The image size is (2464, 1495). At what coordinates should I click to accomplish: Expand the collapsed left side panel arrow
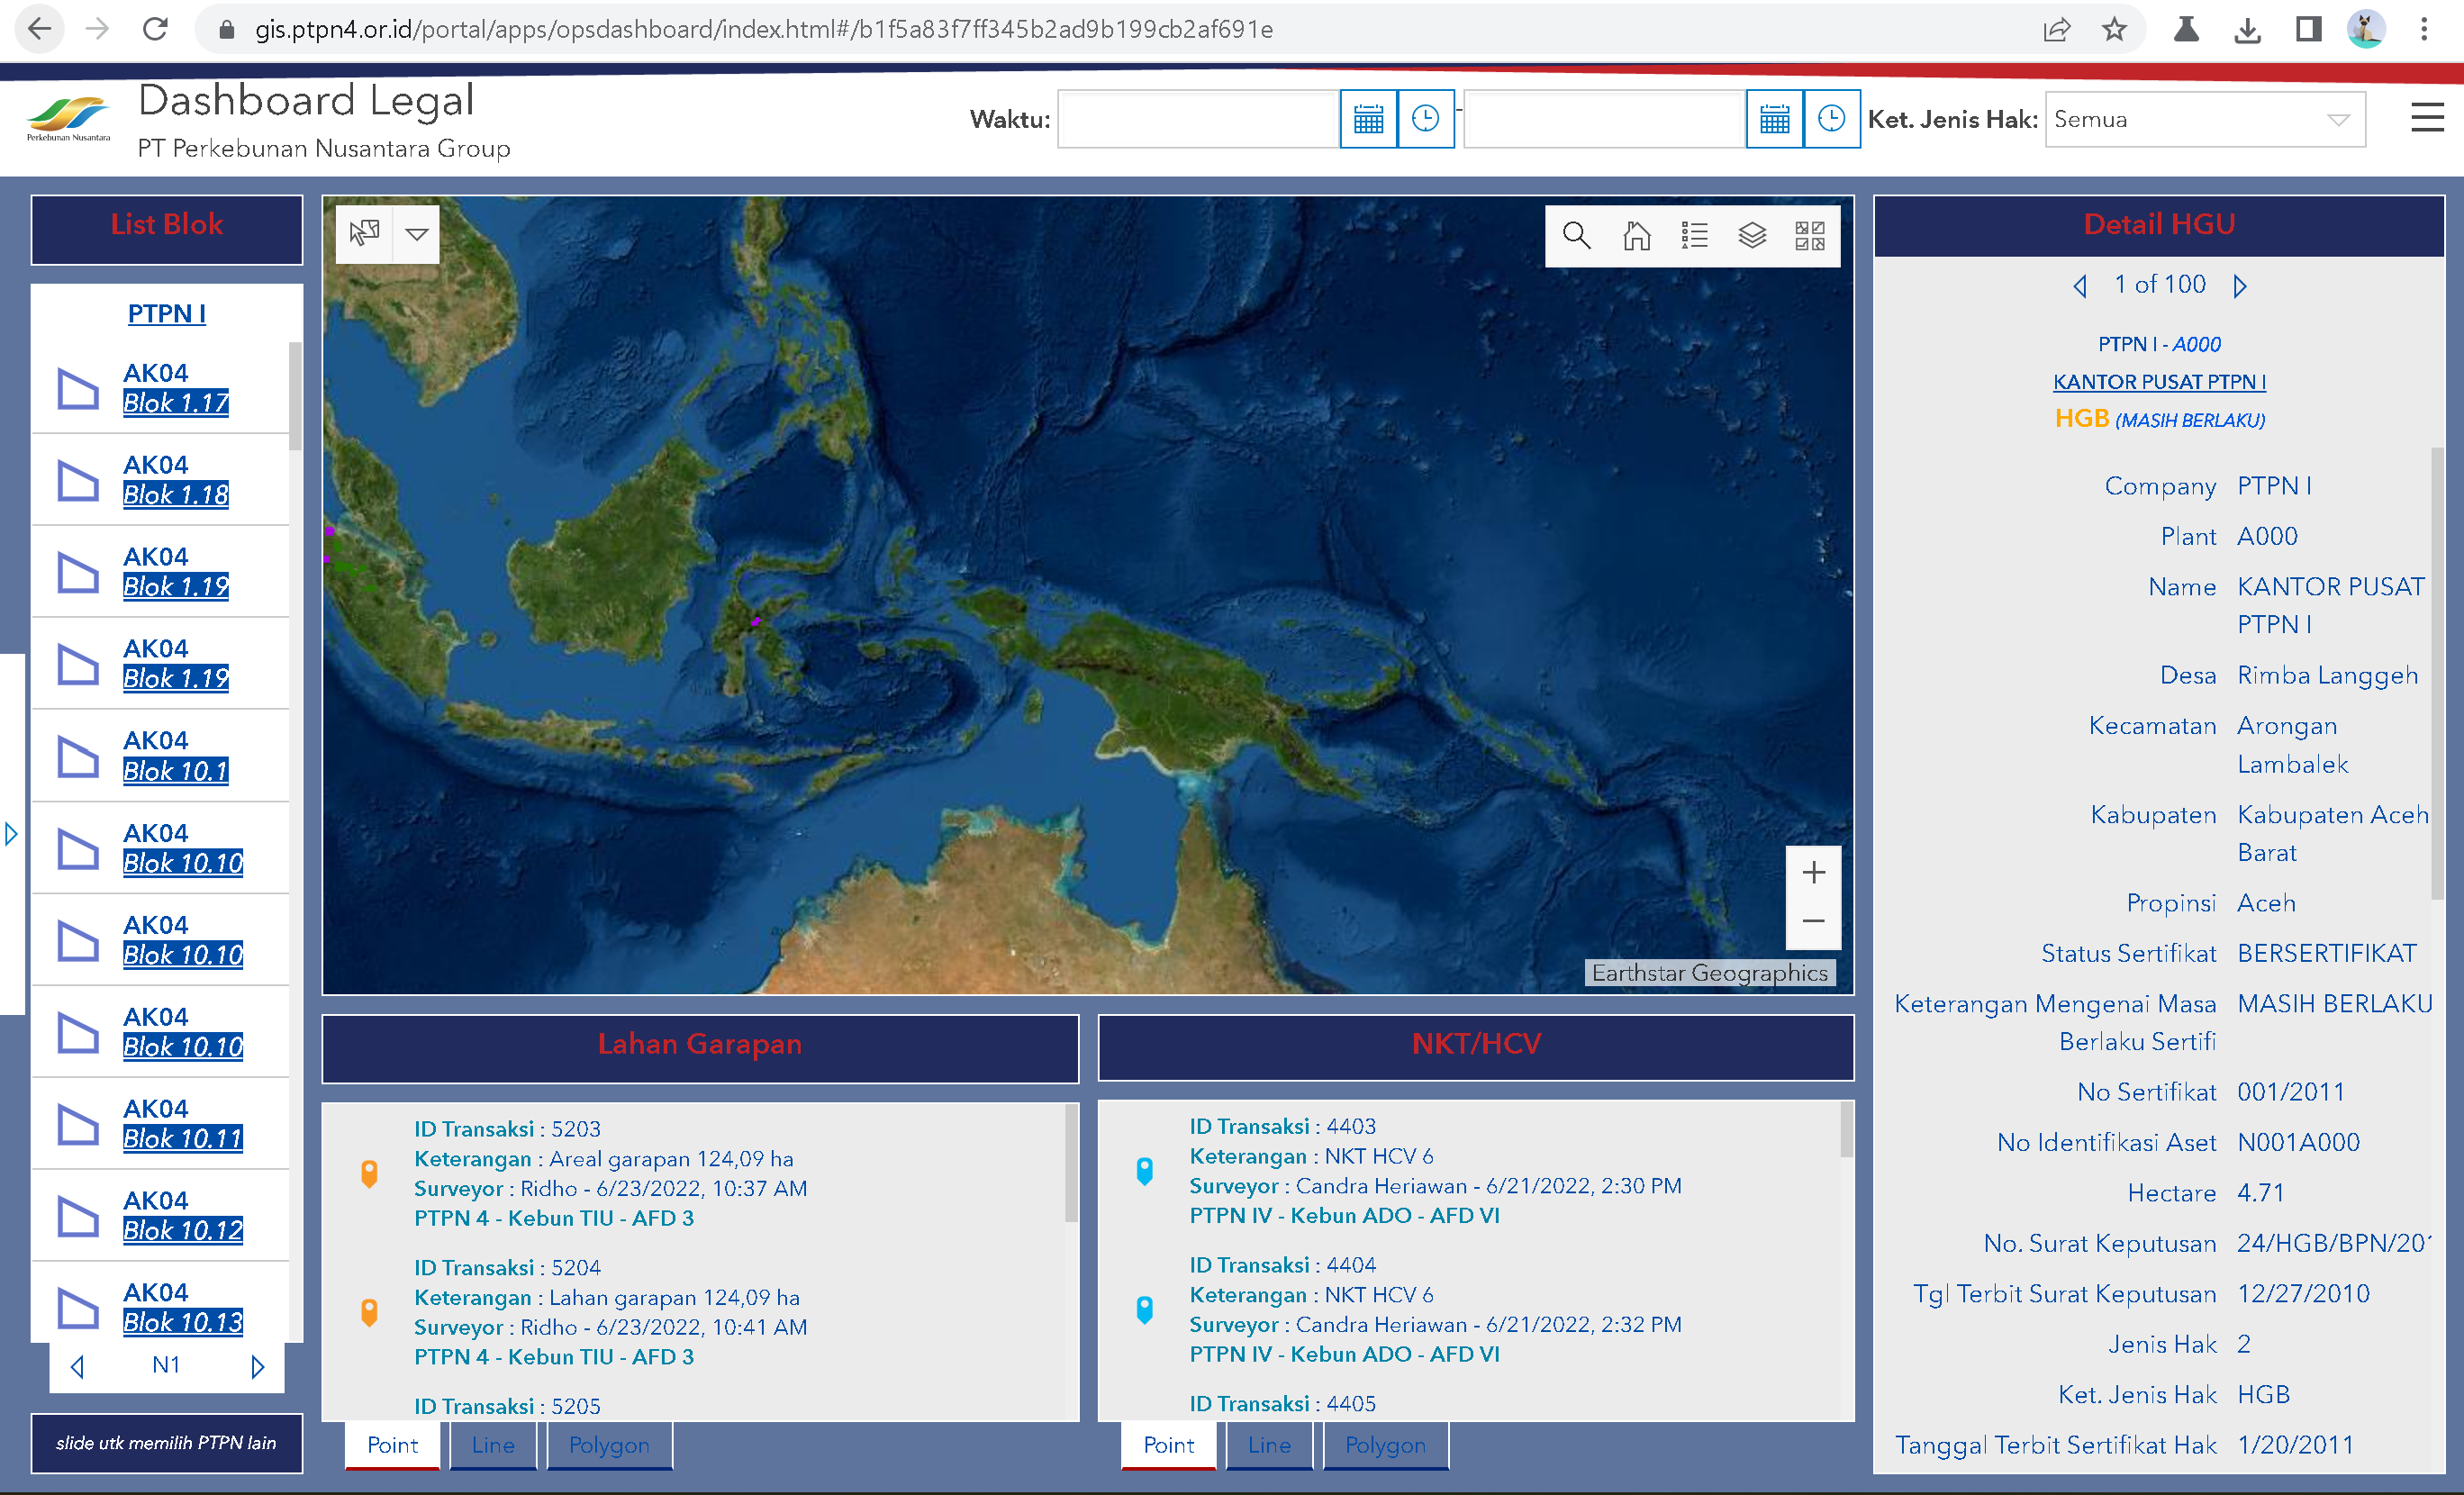pyautogui.click(x=11, y=833)
